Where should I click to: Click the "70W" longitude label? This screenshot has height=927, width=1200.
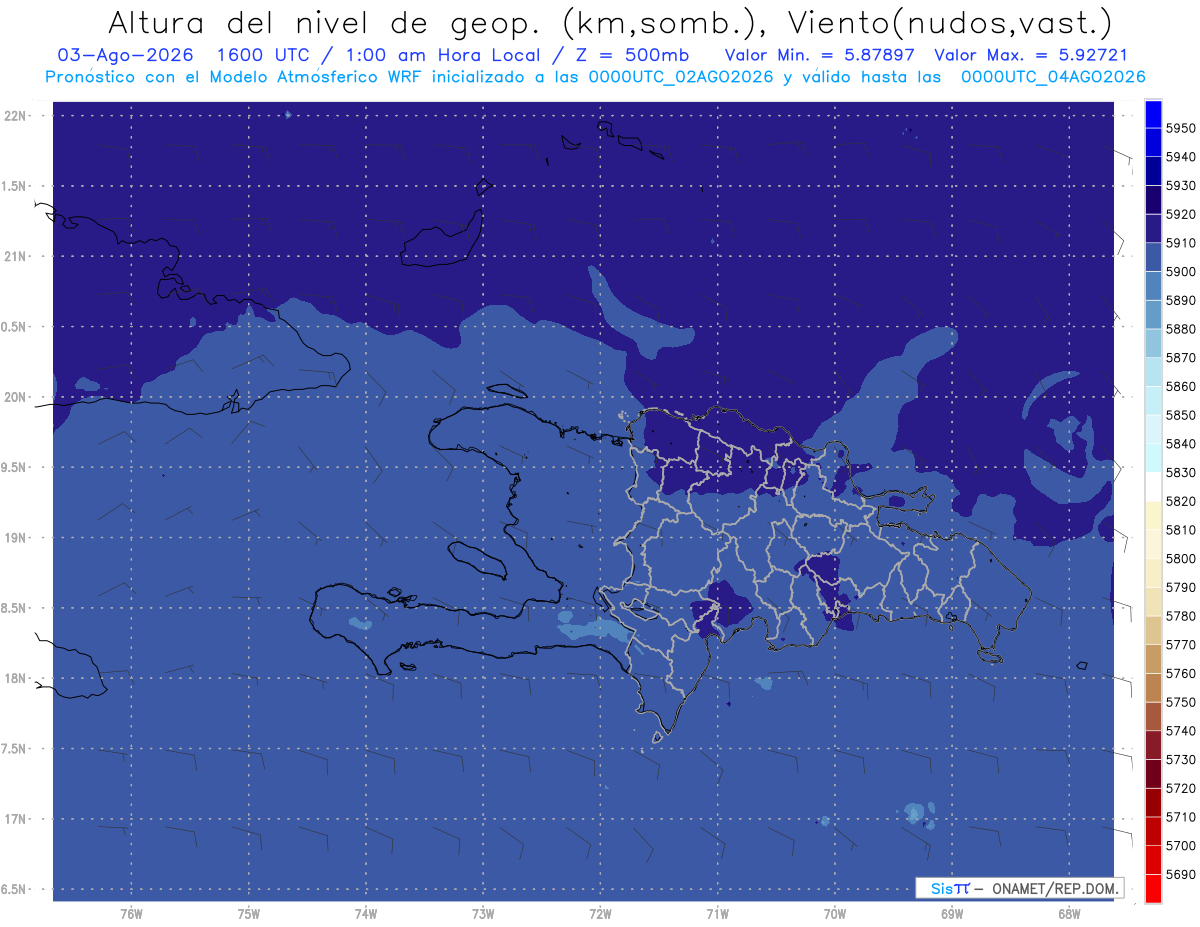click(x=835, y=914)
